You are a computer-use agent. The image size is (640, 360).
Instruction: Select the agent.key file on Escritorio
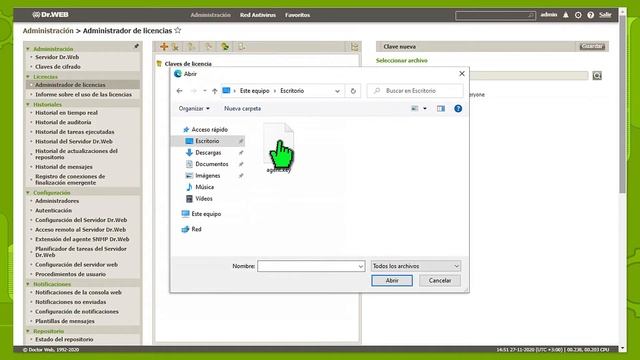click(x=279, y=148)
